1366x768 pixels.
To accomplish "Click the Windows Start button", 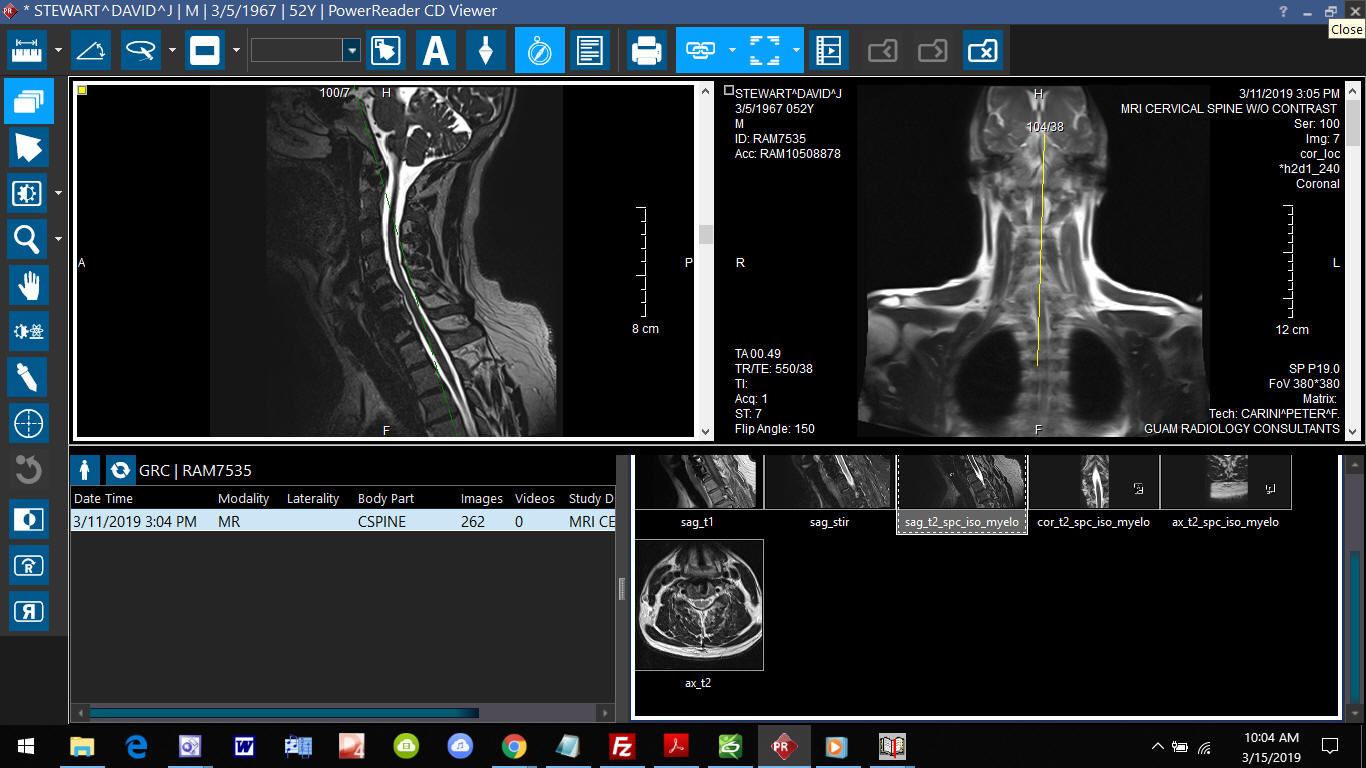I will point(25,745).
